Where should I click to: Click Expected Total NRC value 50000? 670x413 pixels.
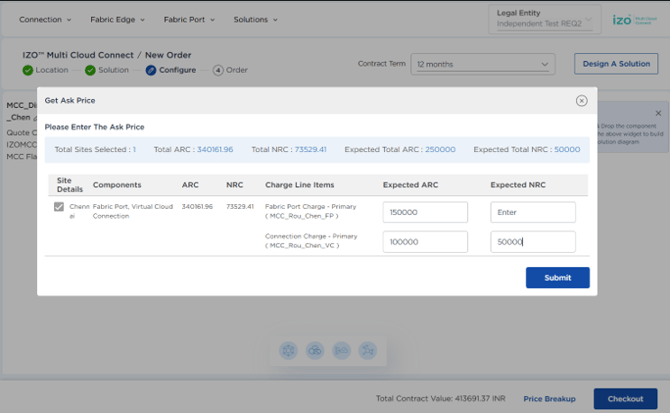tap(567, 149)
